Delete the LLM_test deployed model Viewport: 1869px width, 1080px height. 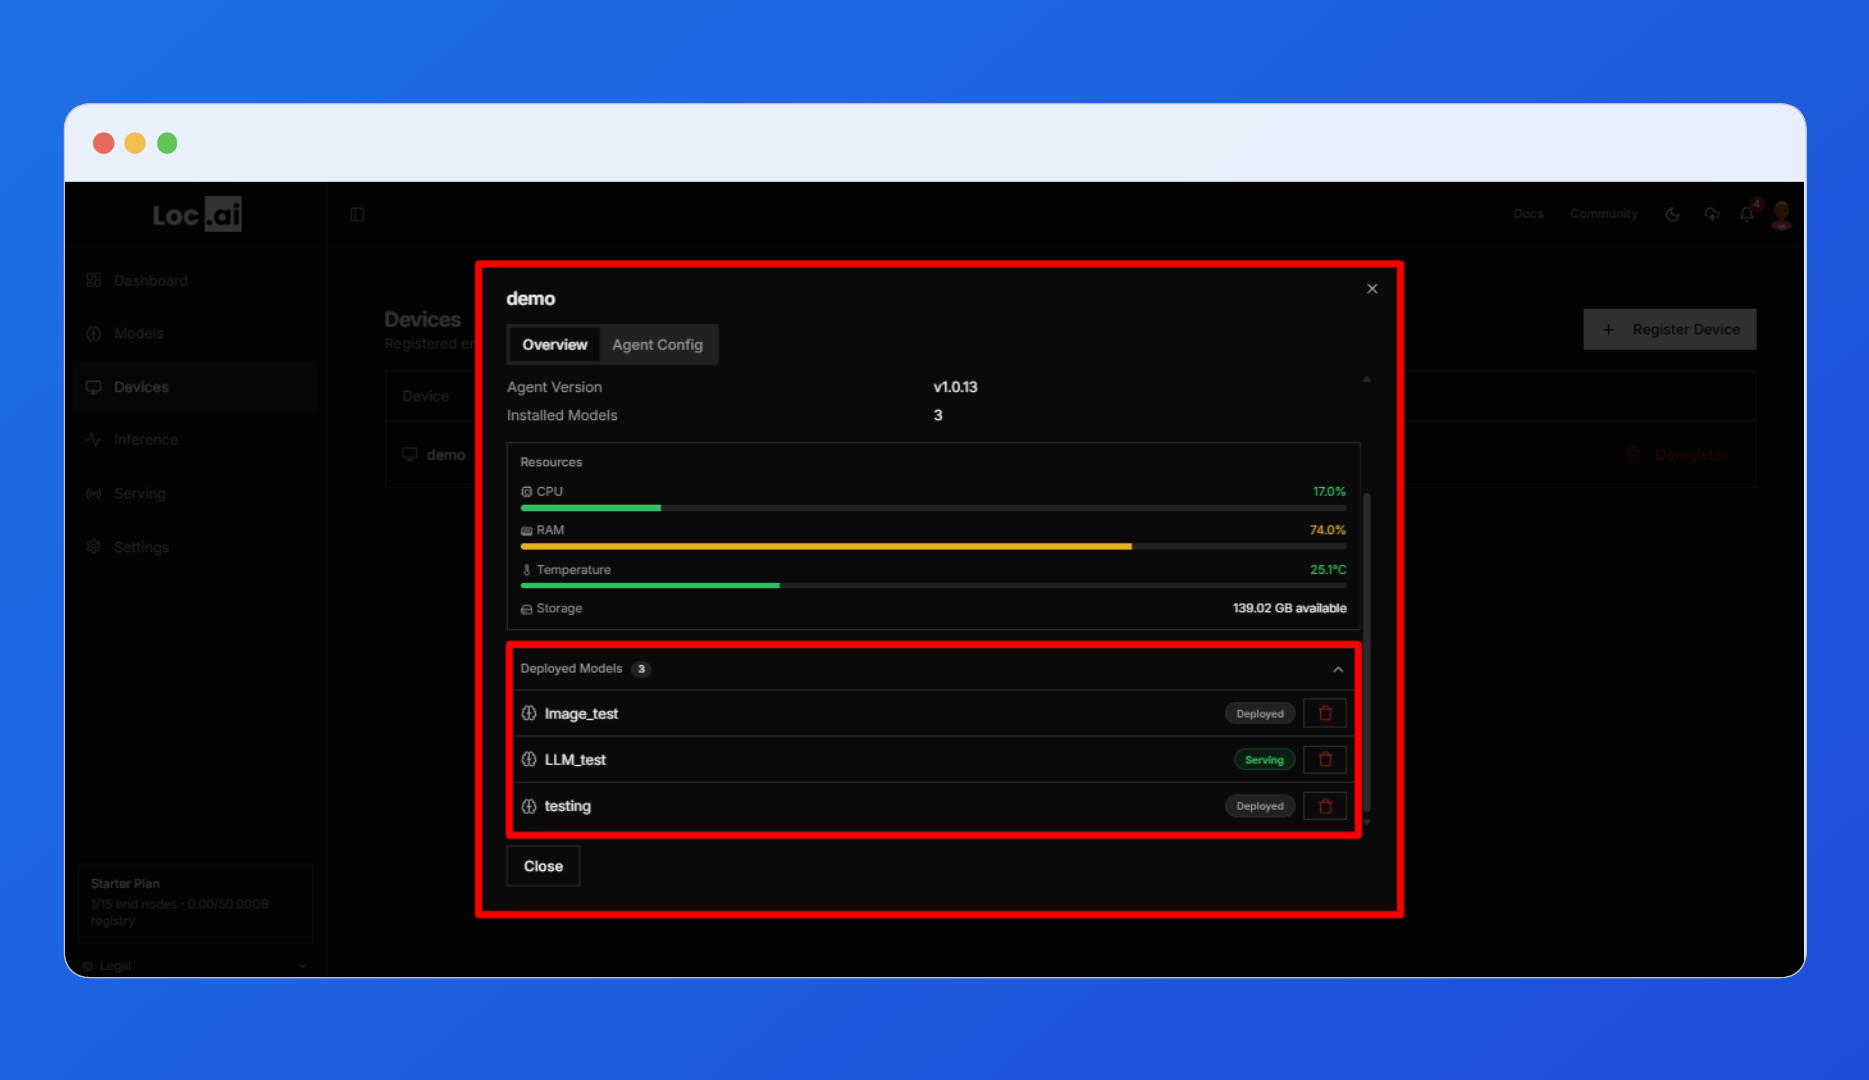click(x=1325, y=759)
